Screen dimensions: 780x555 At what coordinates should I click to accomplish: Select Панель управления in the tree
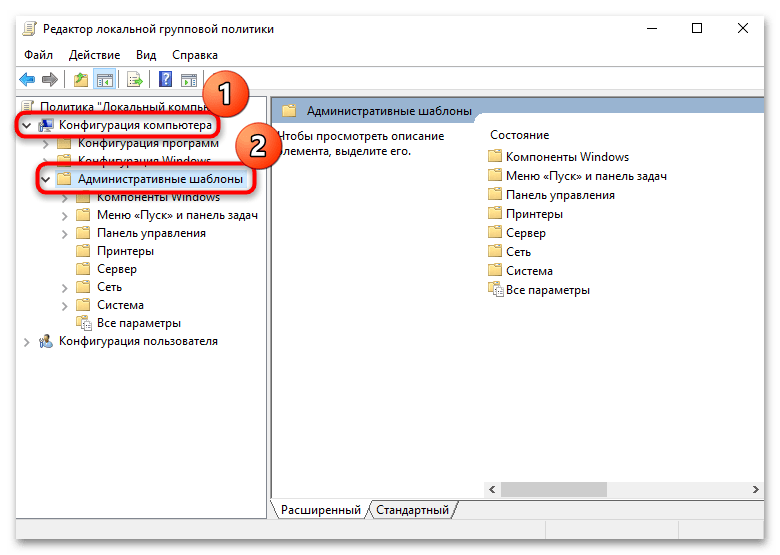[x=151, y=233]
